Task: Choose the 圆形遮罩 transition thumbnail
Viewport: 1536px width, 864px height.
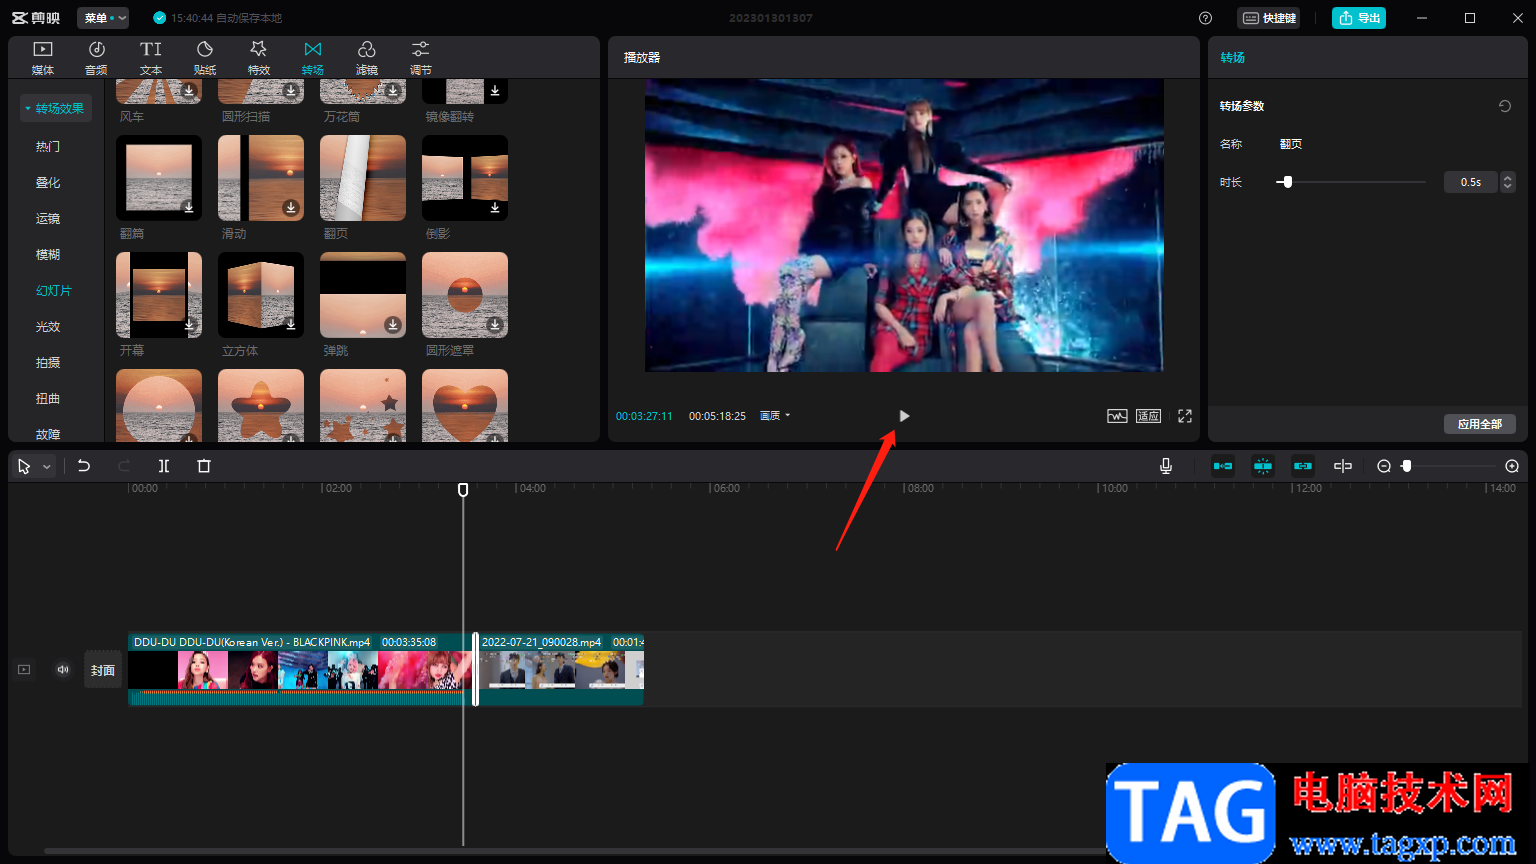Action: point(465,295)
